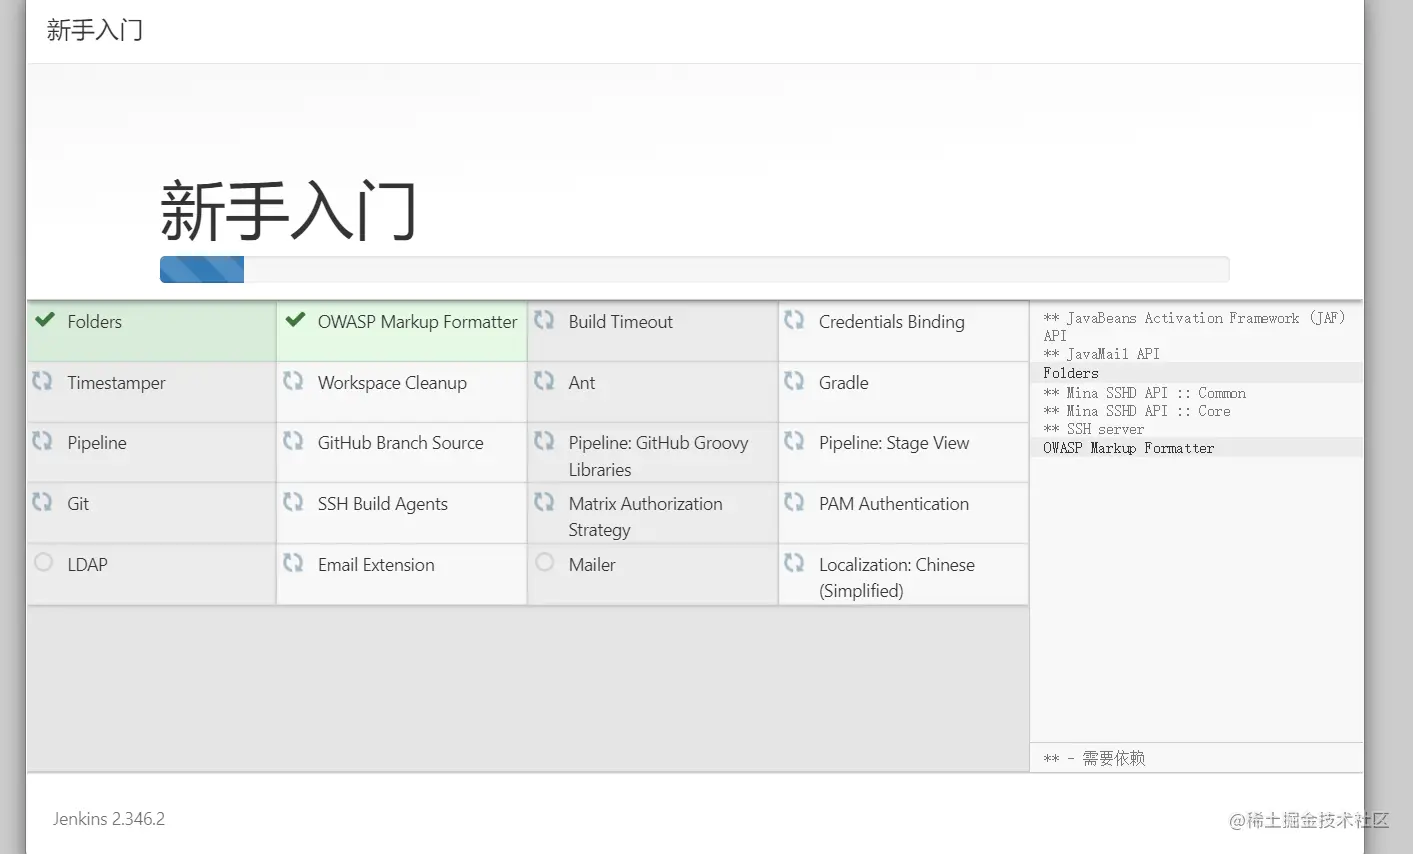This screenshot has height=854, width=1413.
Task: Click the spinner icon for Email Extension
Action: point(293,563)
